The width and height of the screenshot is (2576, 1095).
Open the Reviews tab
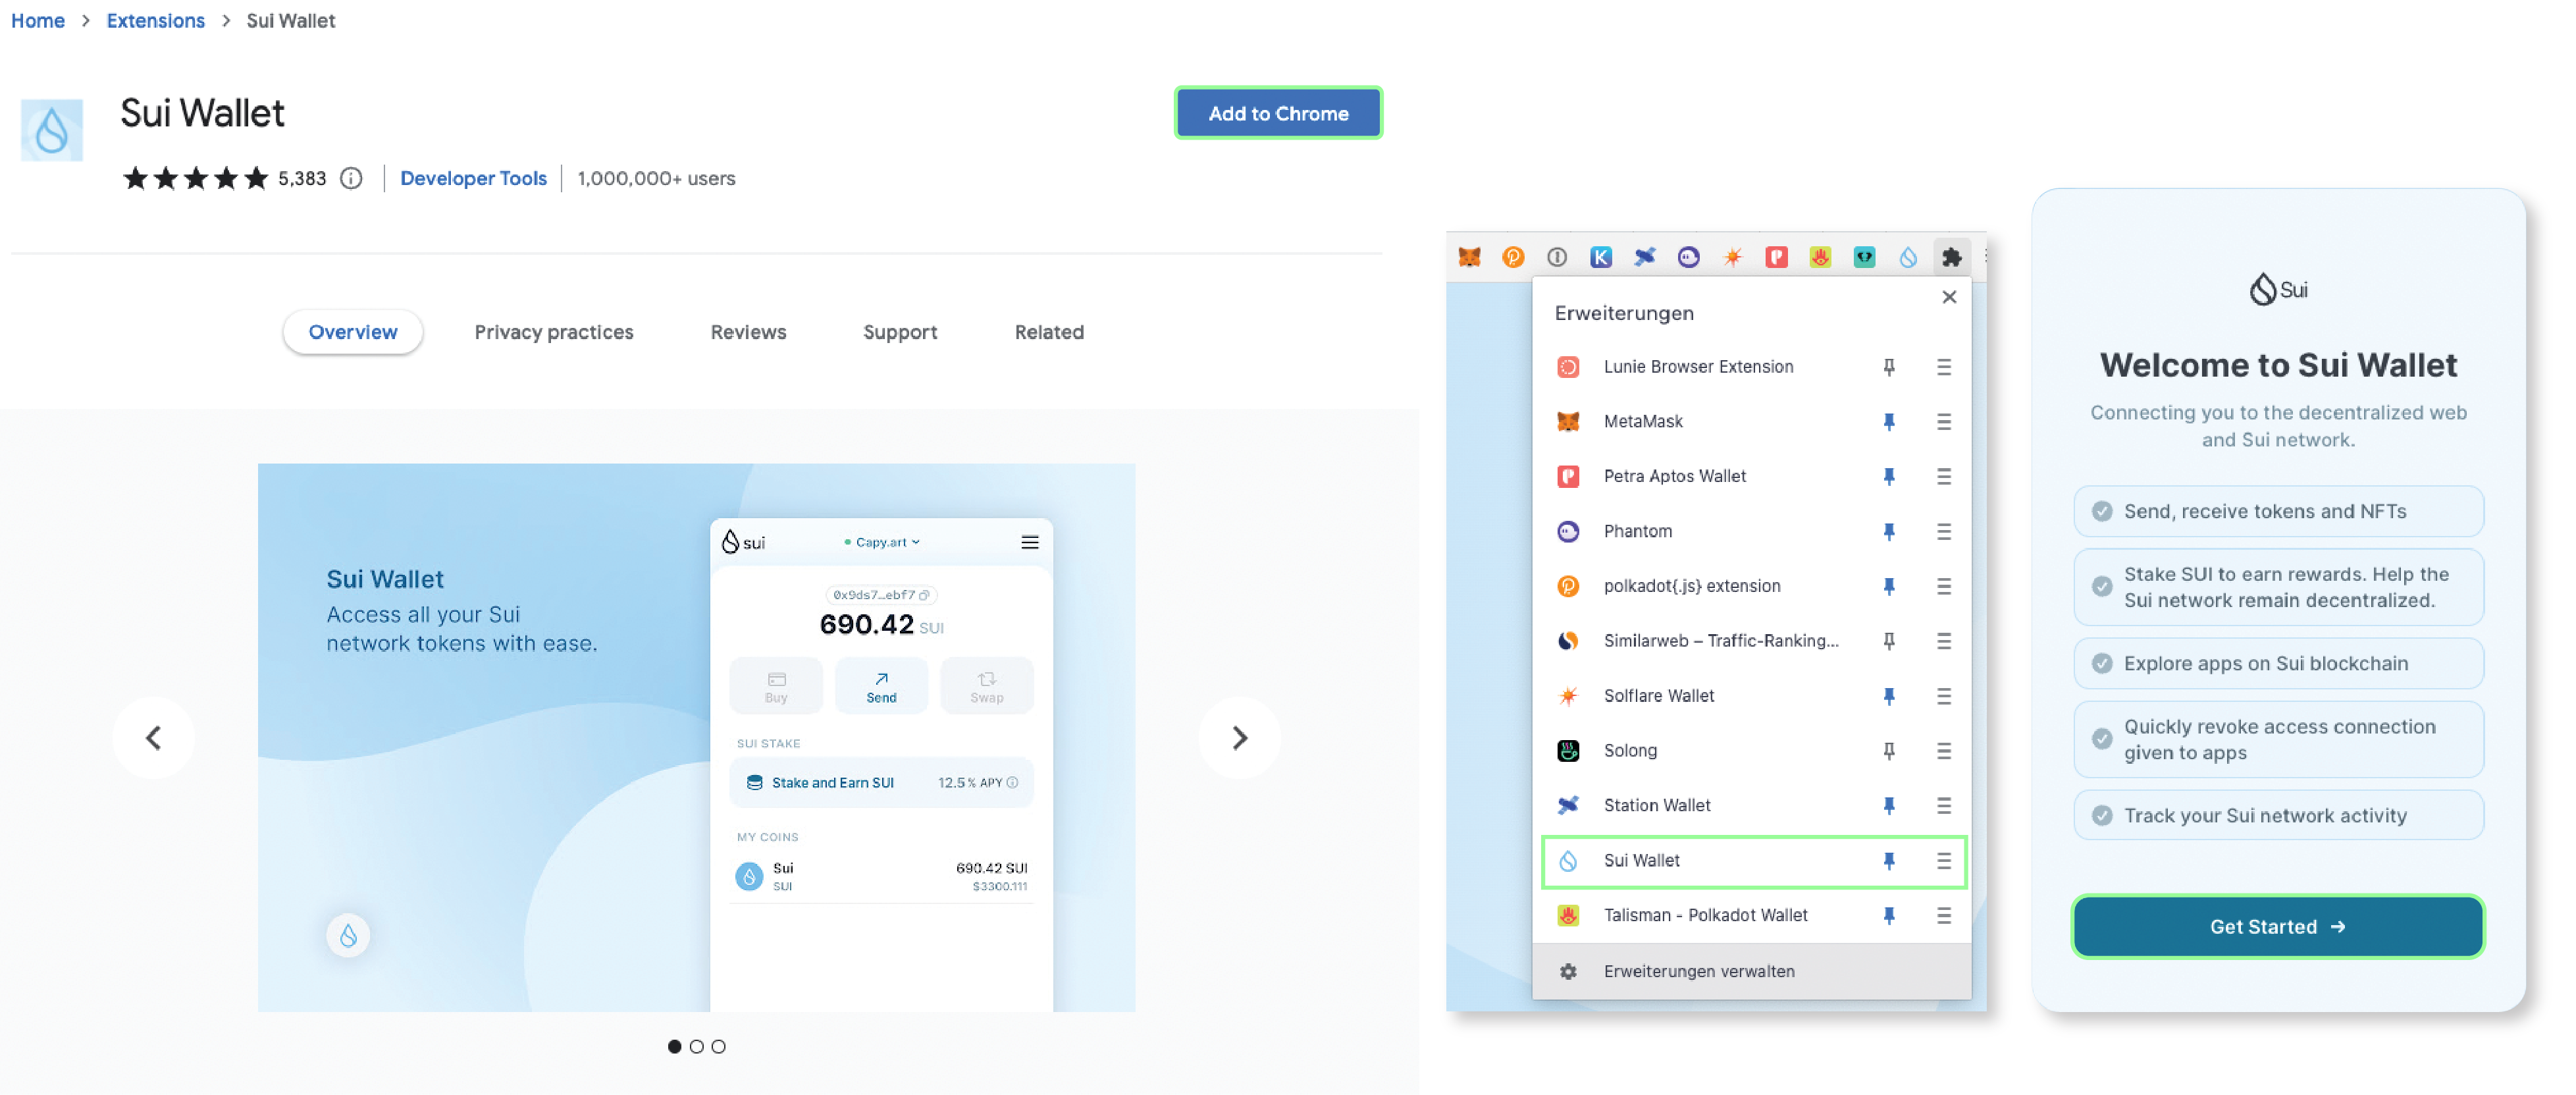[x=748, y=332]
